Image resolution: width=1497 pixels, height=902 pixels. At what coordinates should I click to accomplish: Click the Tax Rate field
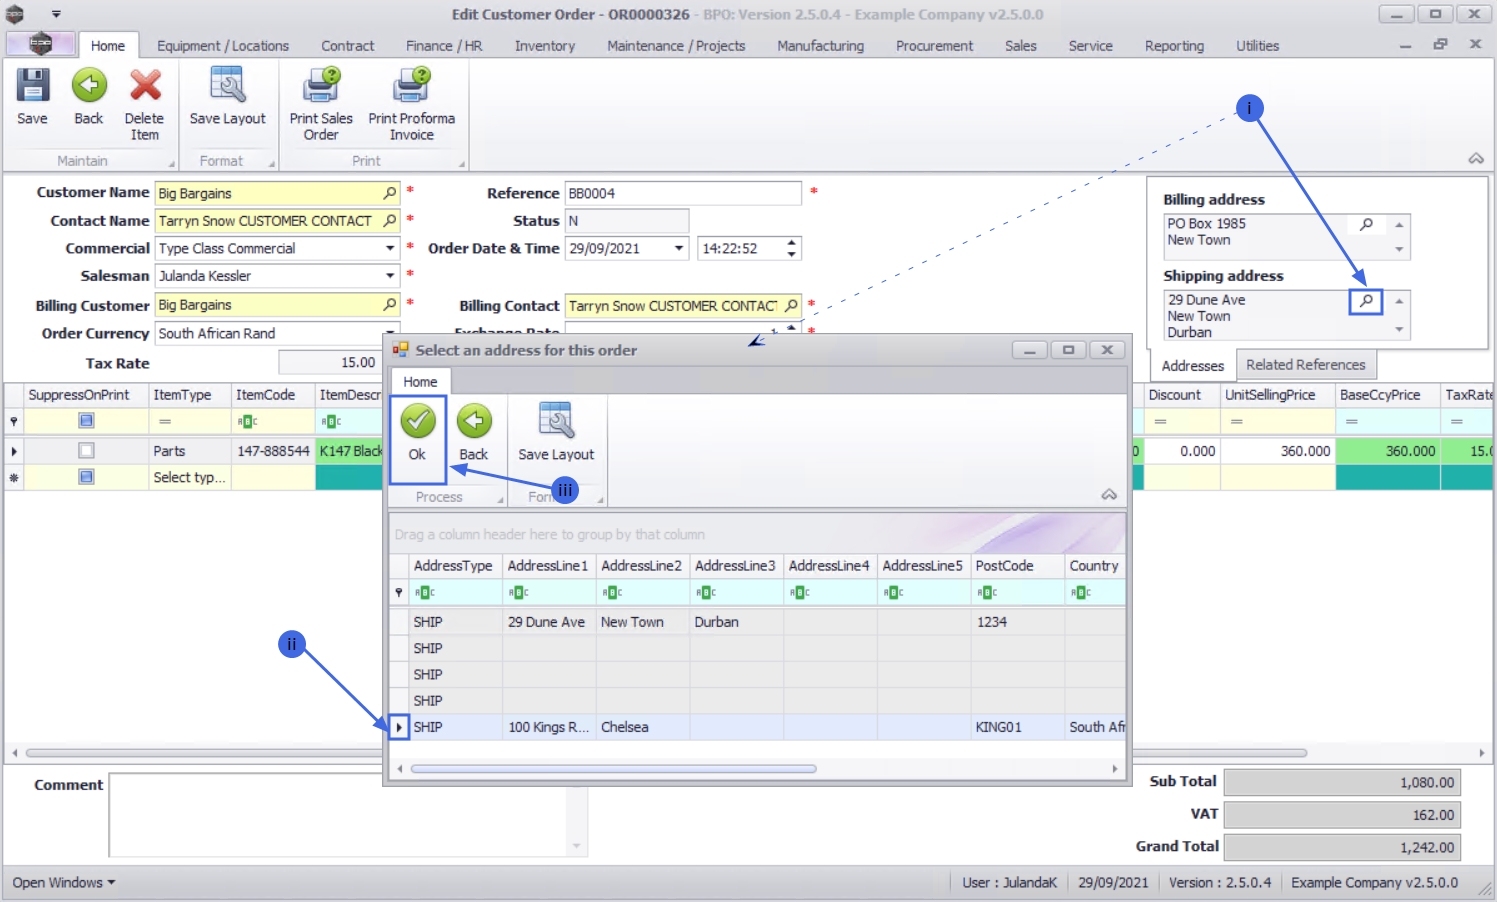(x=329, y=363)
